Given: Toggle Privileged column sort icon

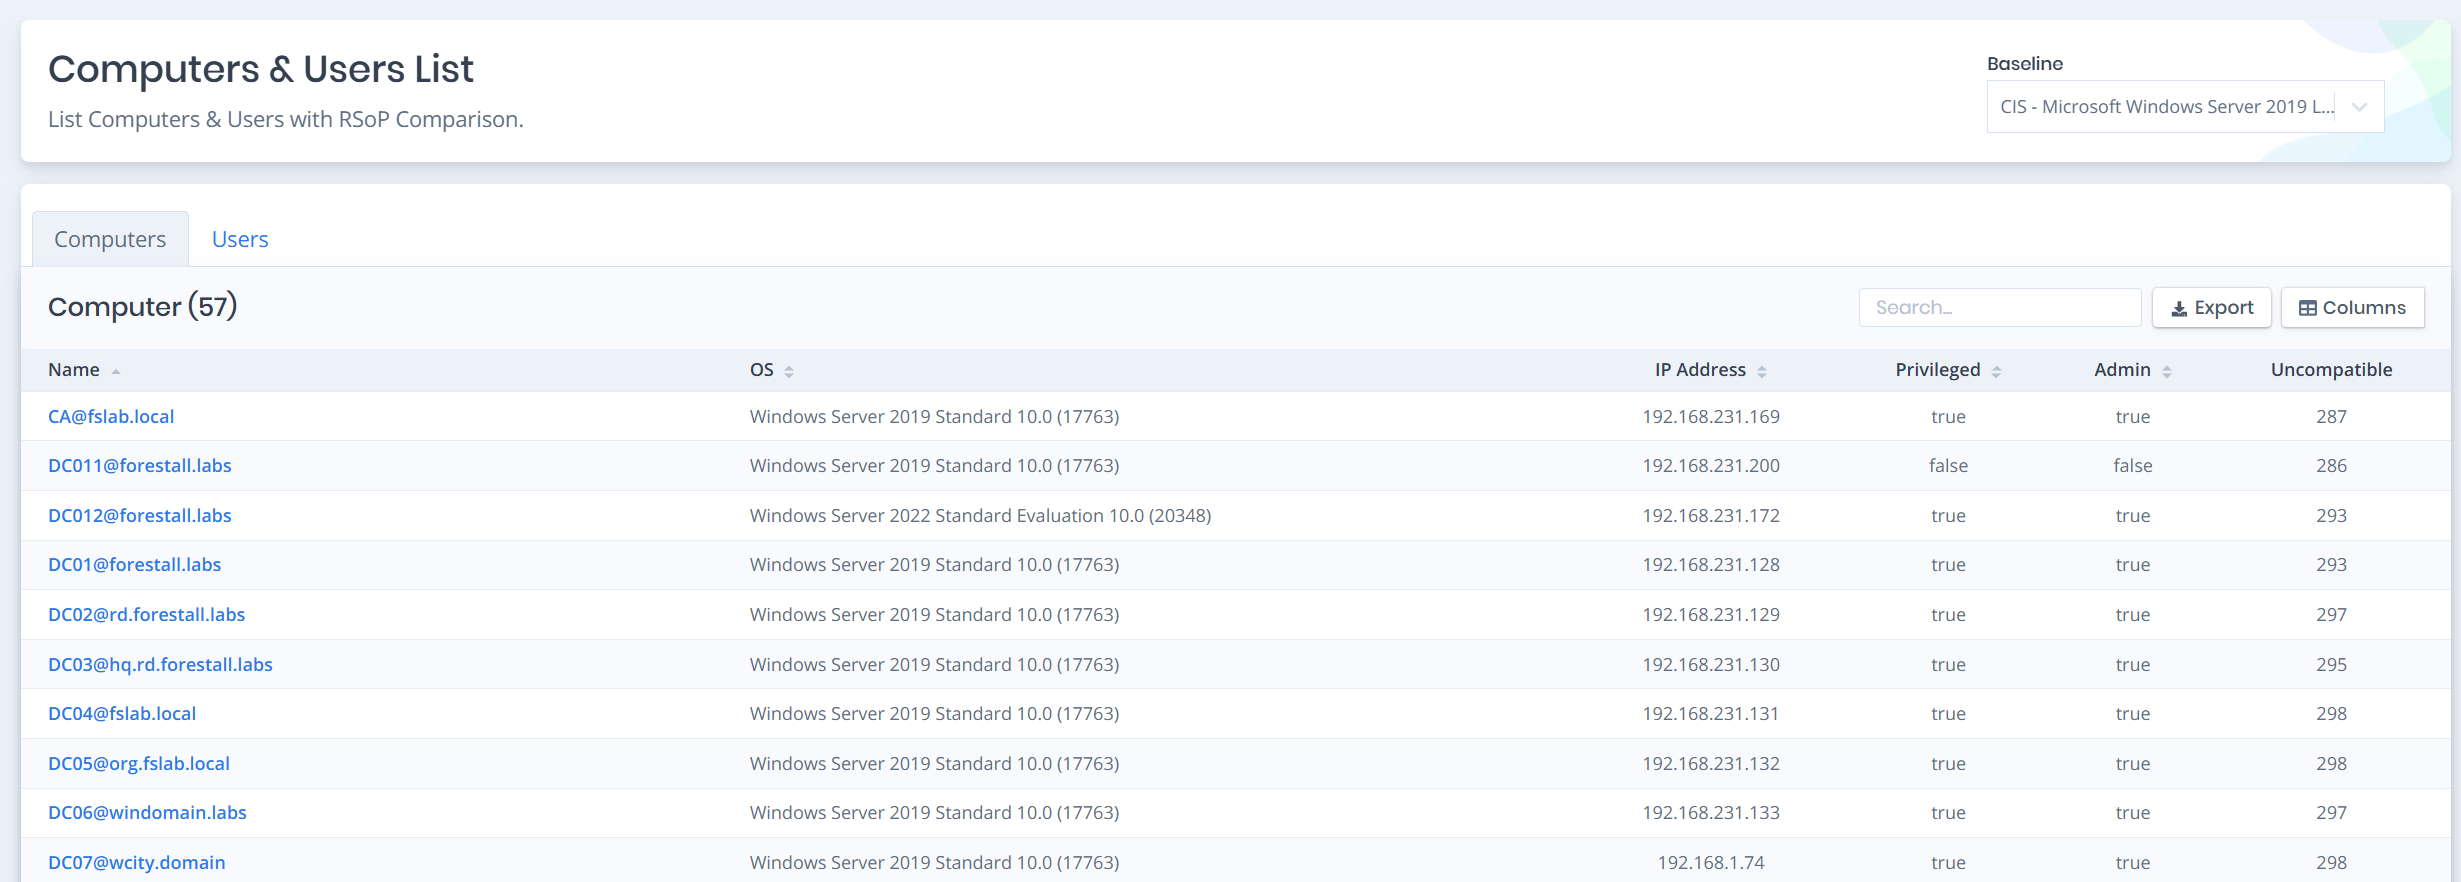Looking at the screenshot, I should pyautogui.click(x=1996, y=371).
